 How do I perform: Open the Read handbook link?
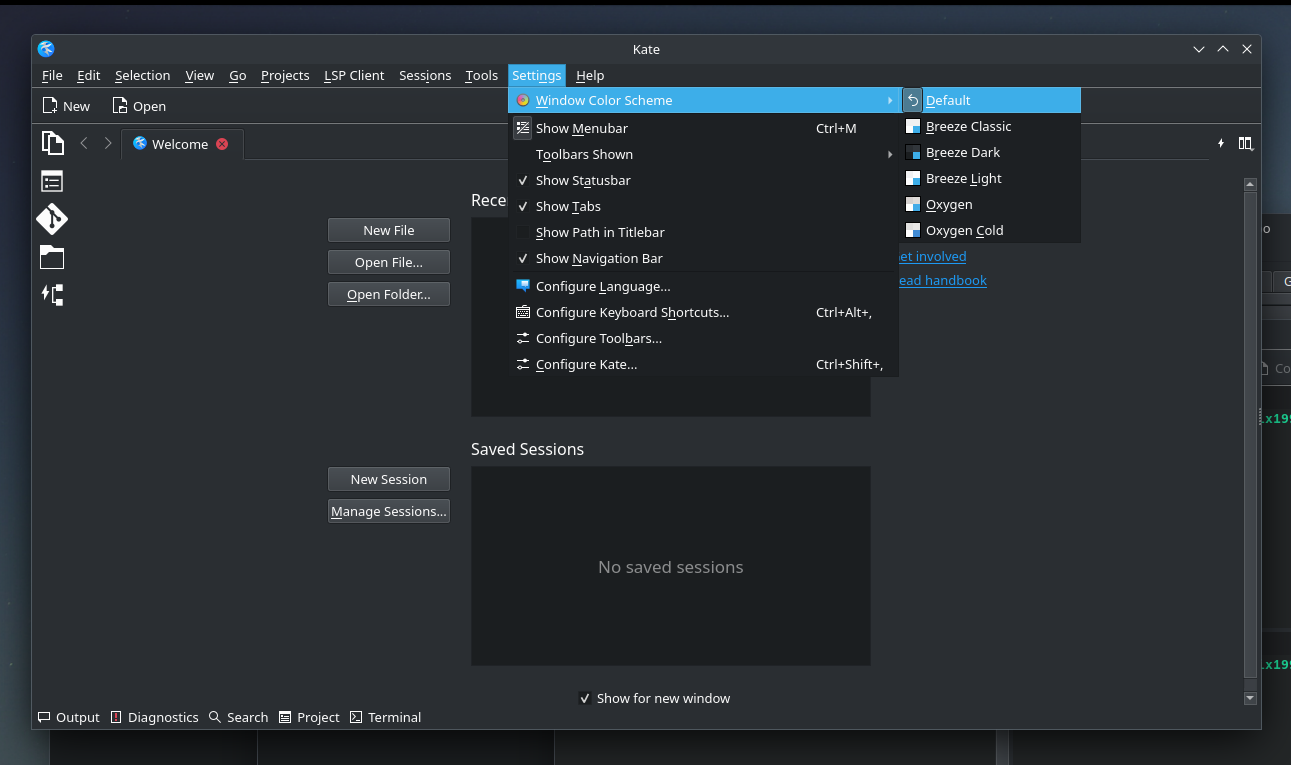(942, 280)
